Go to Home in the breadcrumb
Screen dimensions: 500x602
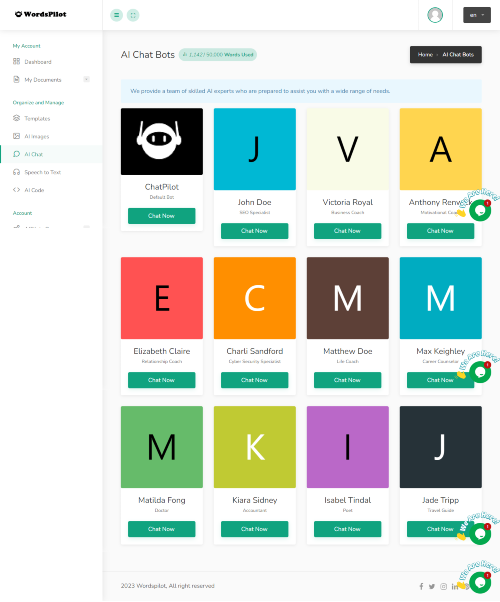click(425, 55)
